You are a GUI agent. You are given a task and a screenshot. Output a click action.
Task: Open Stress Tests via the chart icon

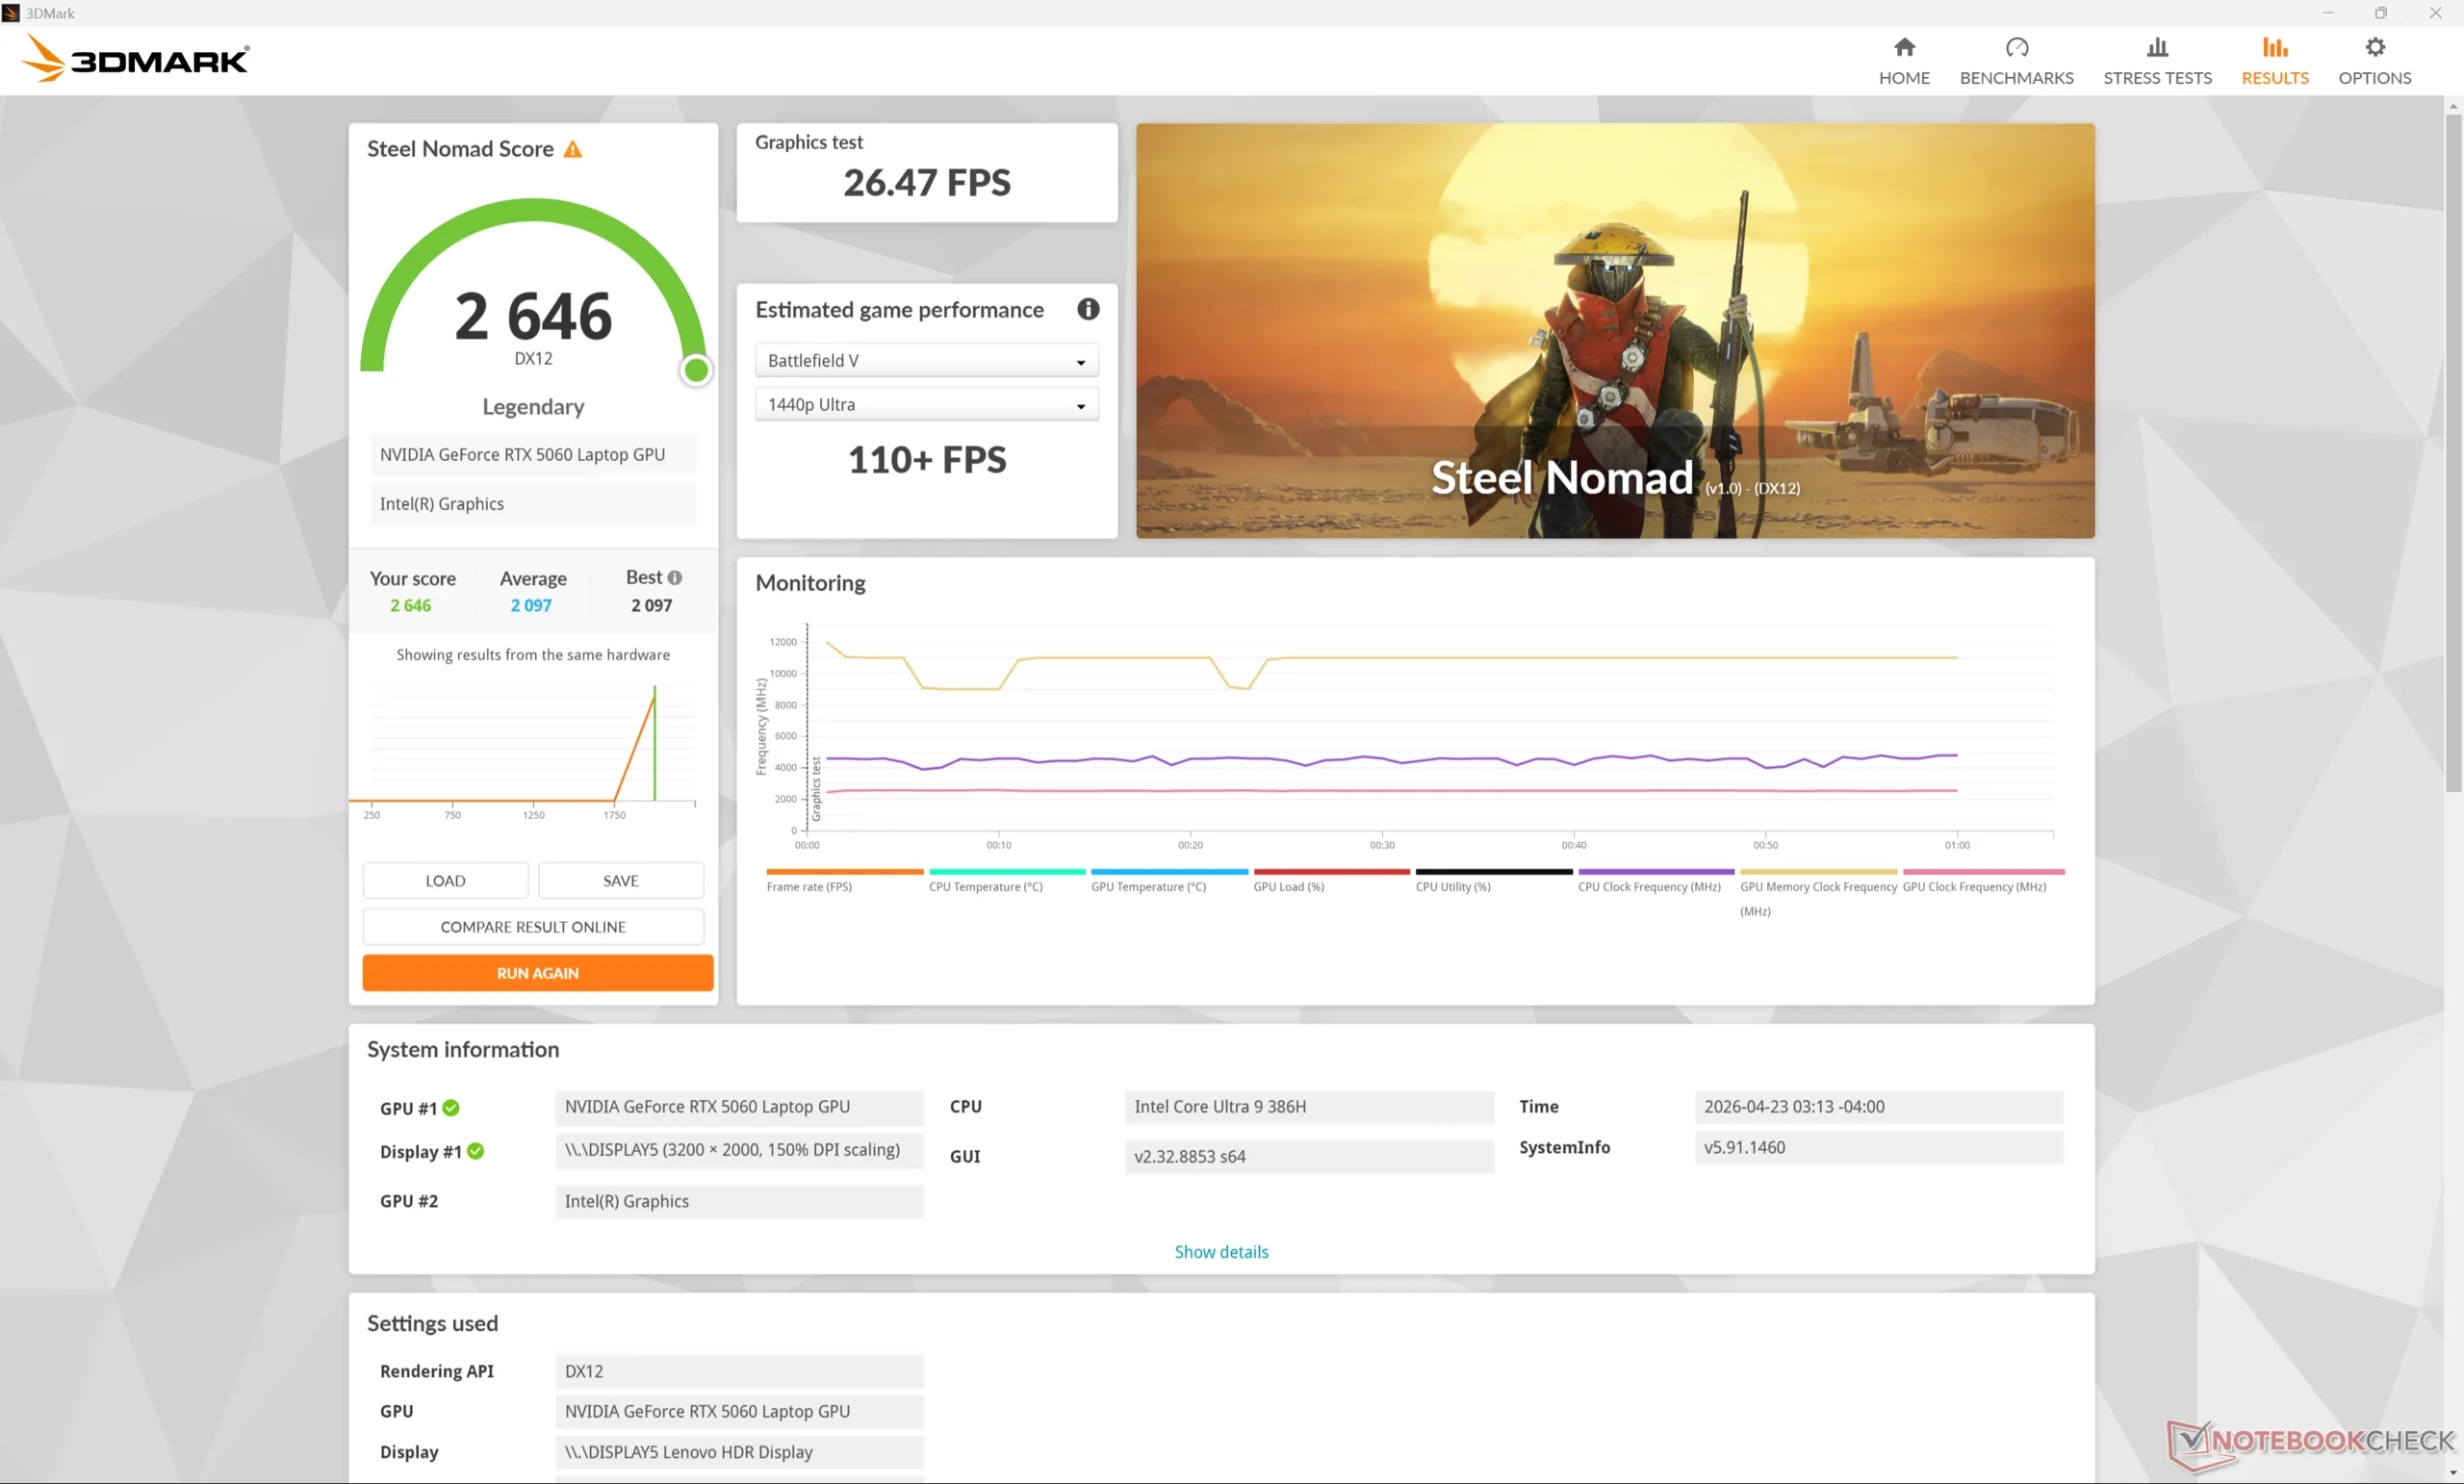(2157, 47)
